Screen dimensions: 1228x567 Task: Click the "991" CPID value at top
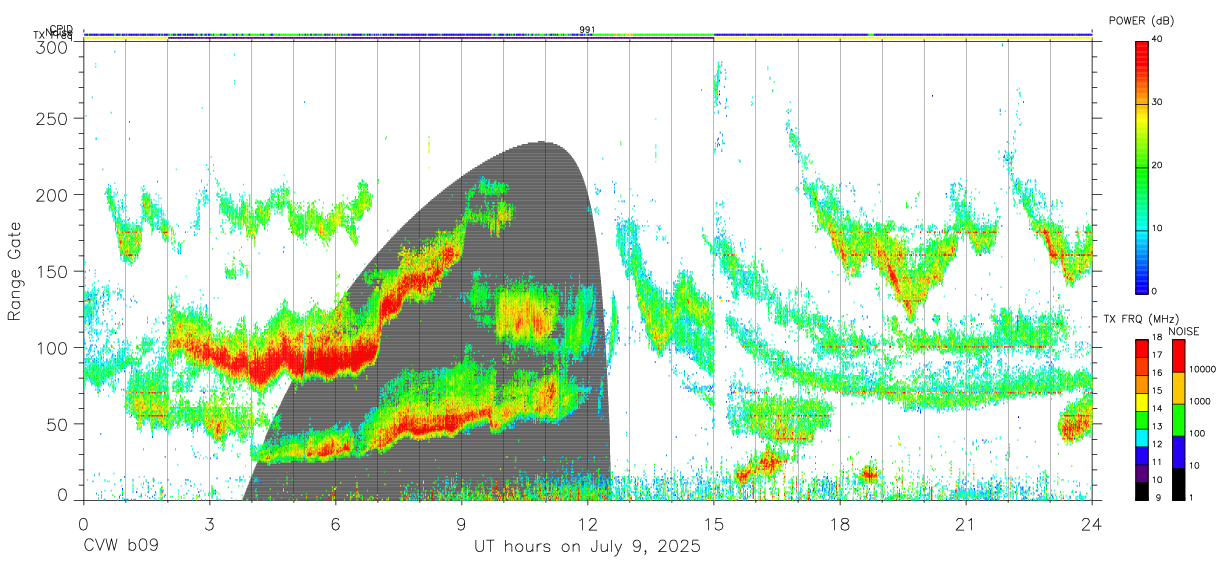tap(587, 30)
